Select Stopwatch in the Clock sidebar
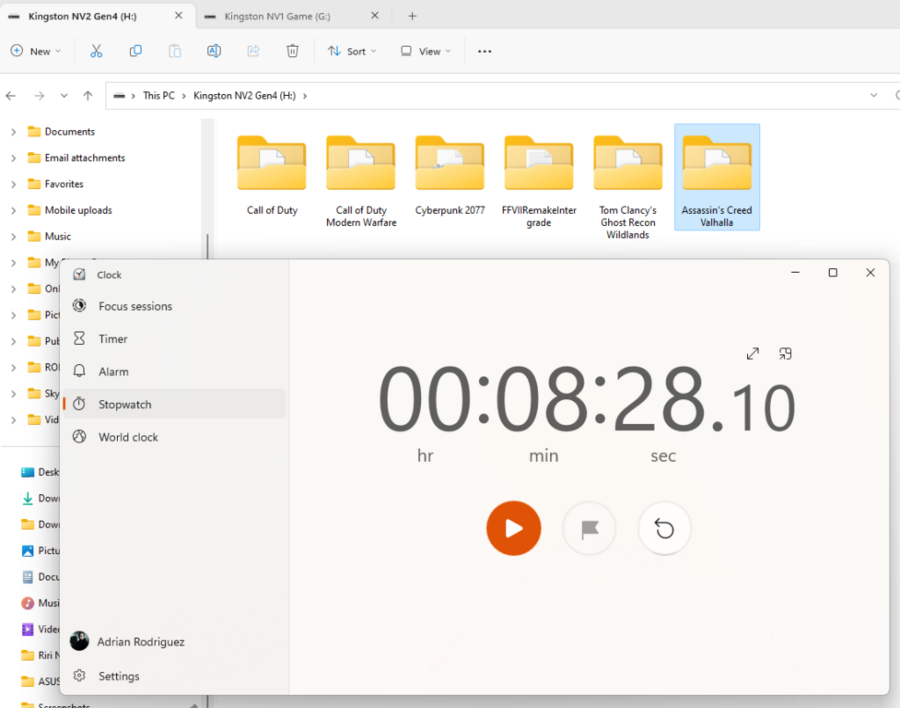 click(174, 404)
